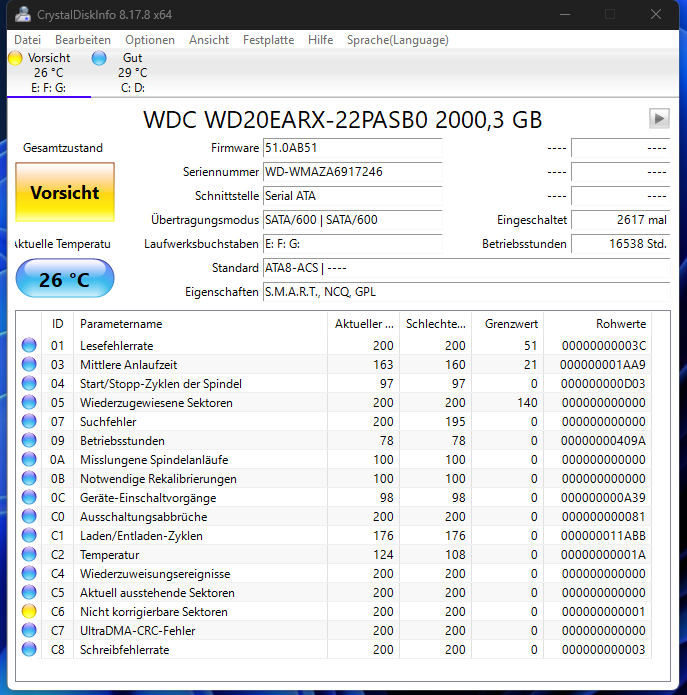Click the Grenzwert column header
This screenshot has width=687, height=695.
[x=507, y=324]
